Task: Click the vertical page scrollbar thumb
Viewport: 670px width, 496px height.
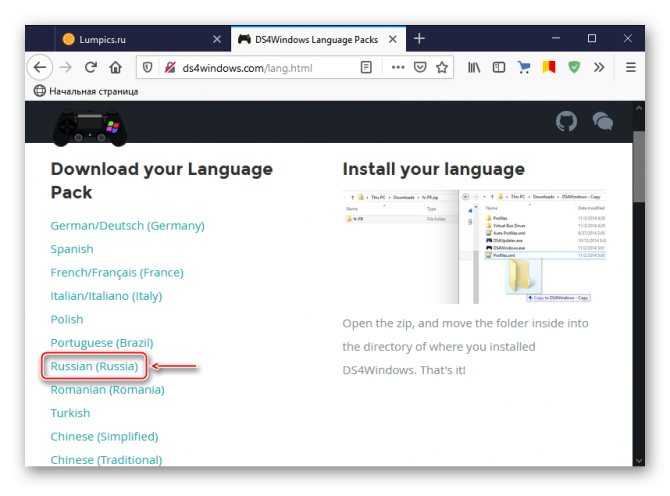Action: (638, 167)
